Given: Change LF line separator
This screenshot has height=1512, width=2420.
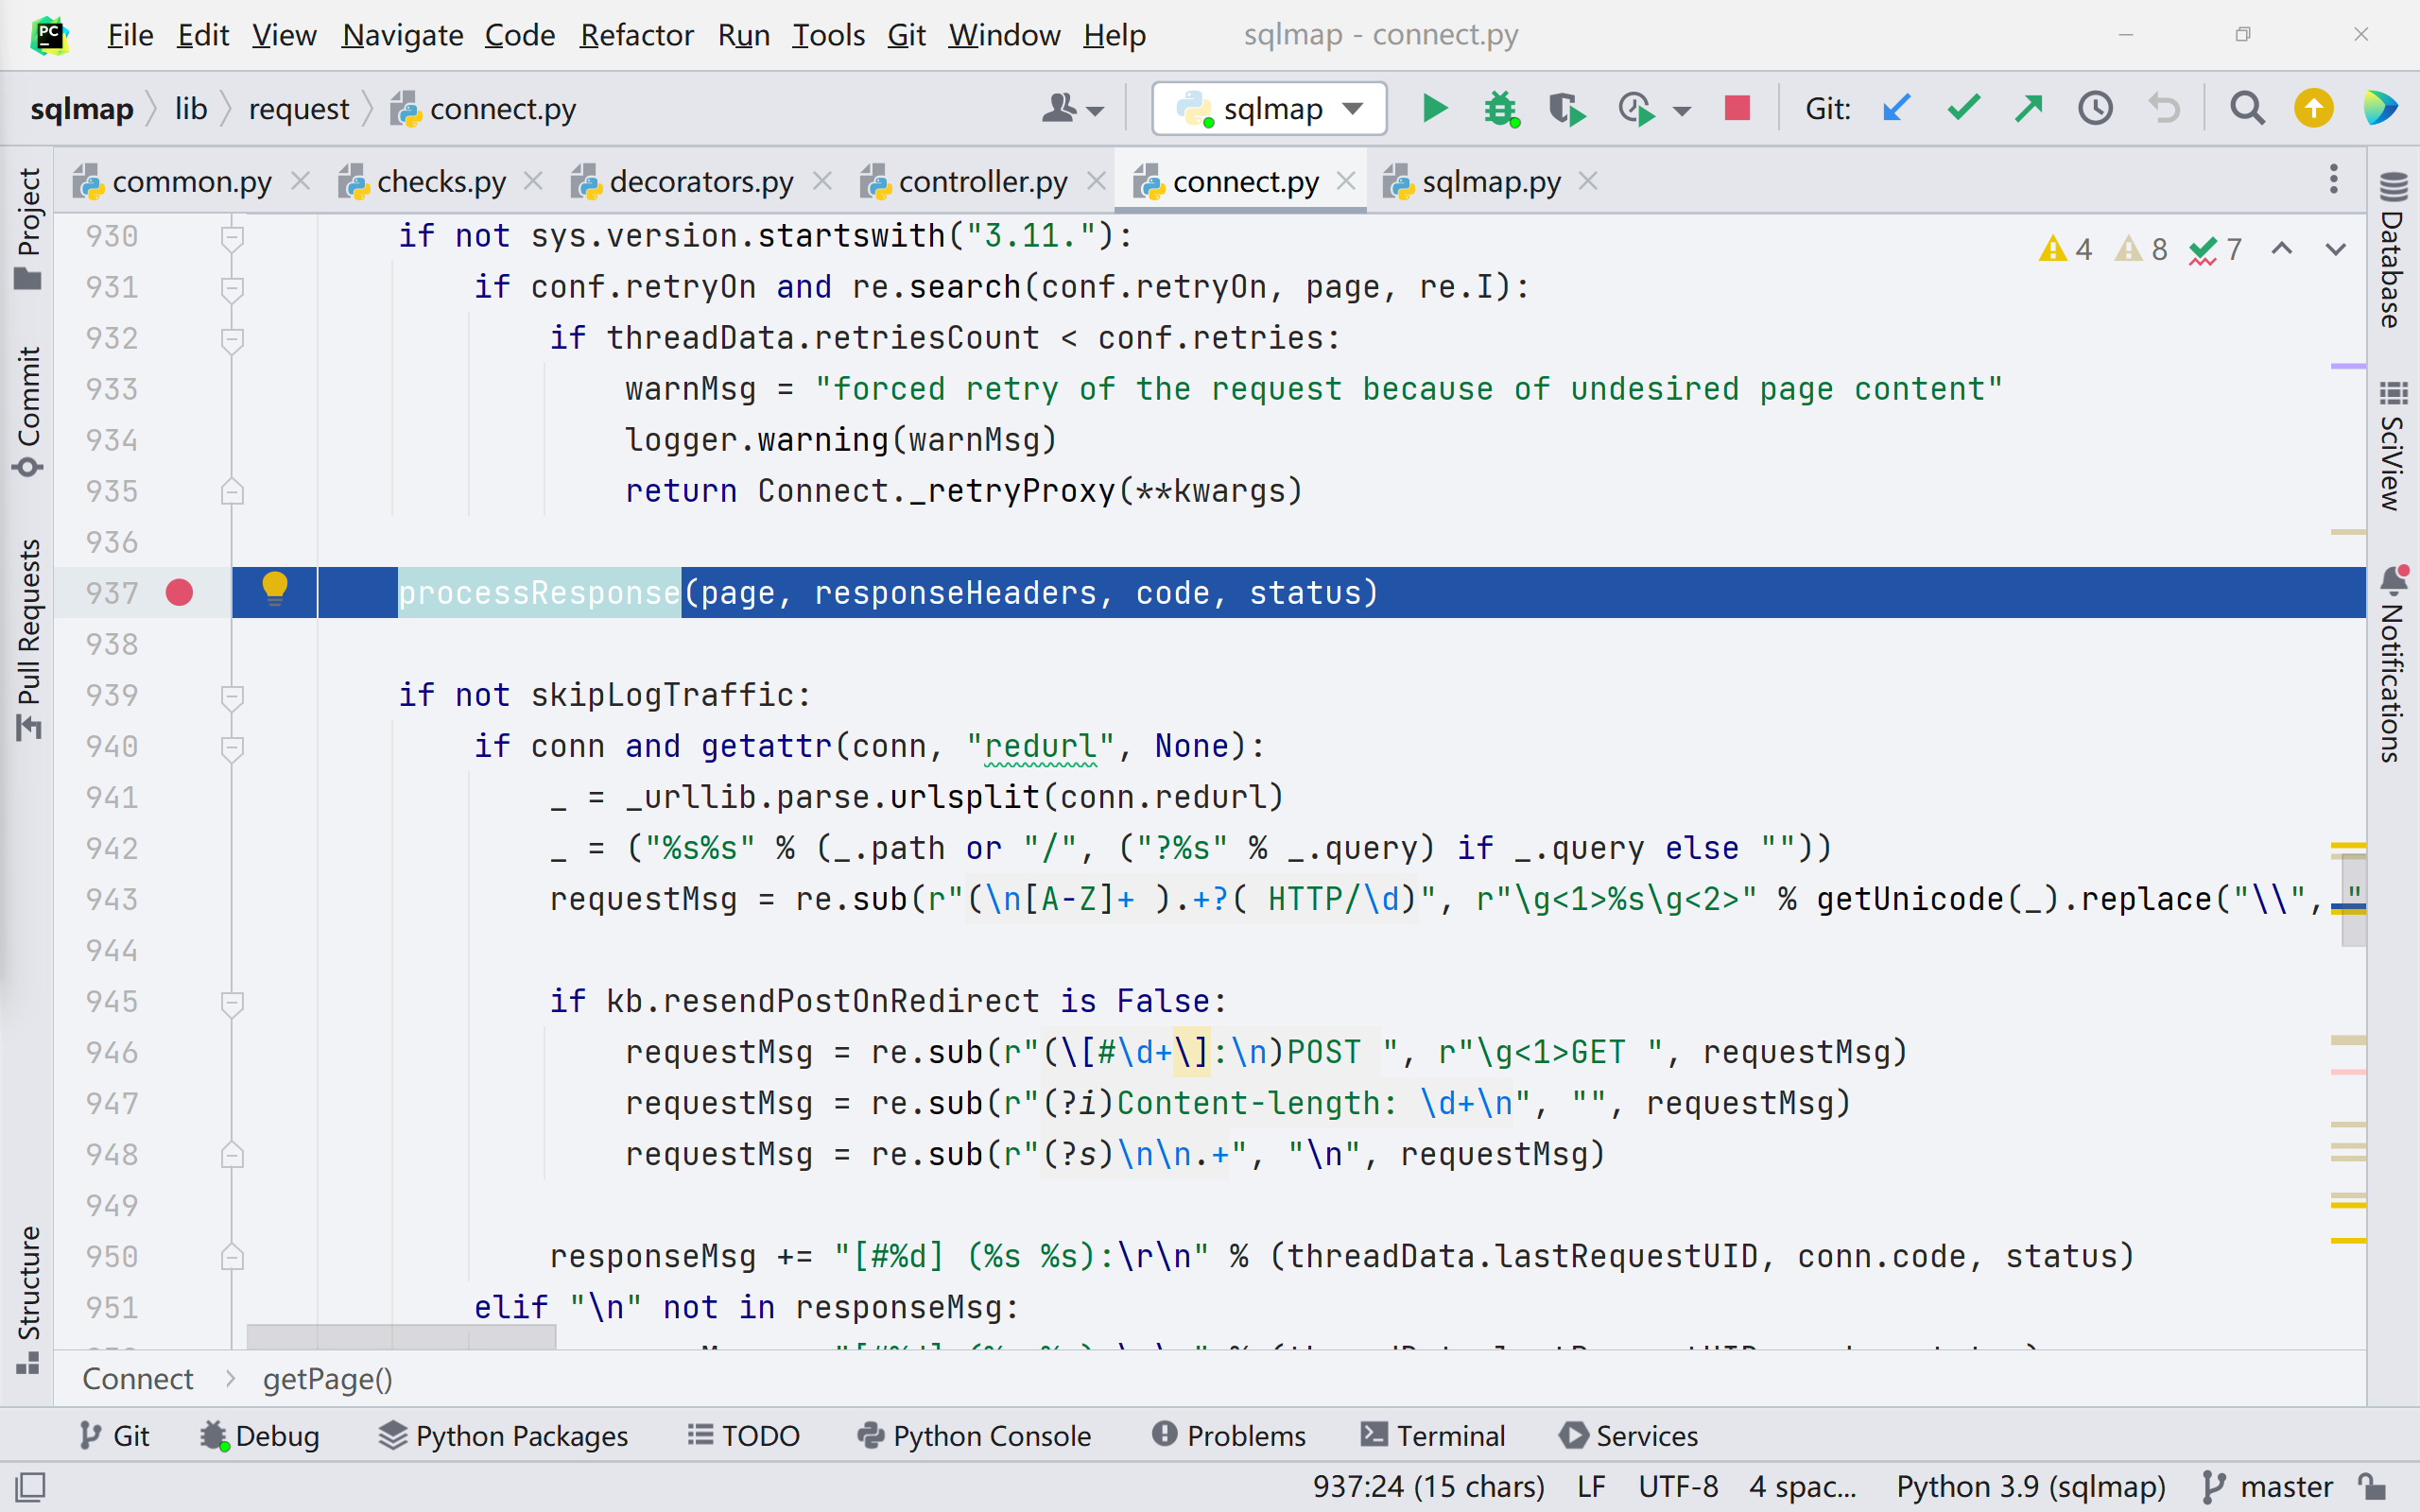Looking at the screenshot, I should pyautogui.click(x=1591, y=1487).
